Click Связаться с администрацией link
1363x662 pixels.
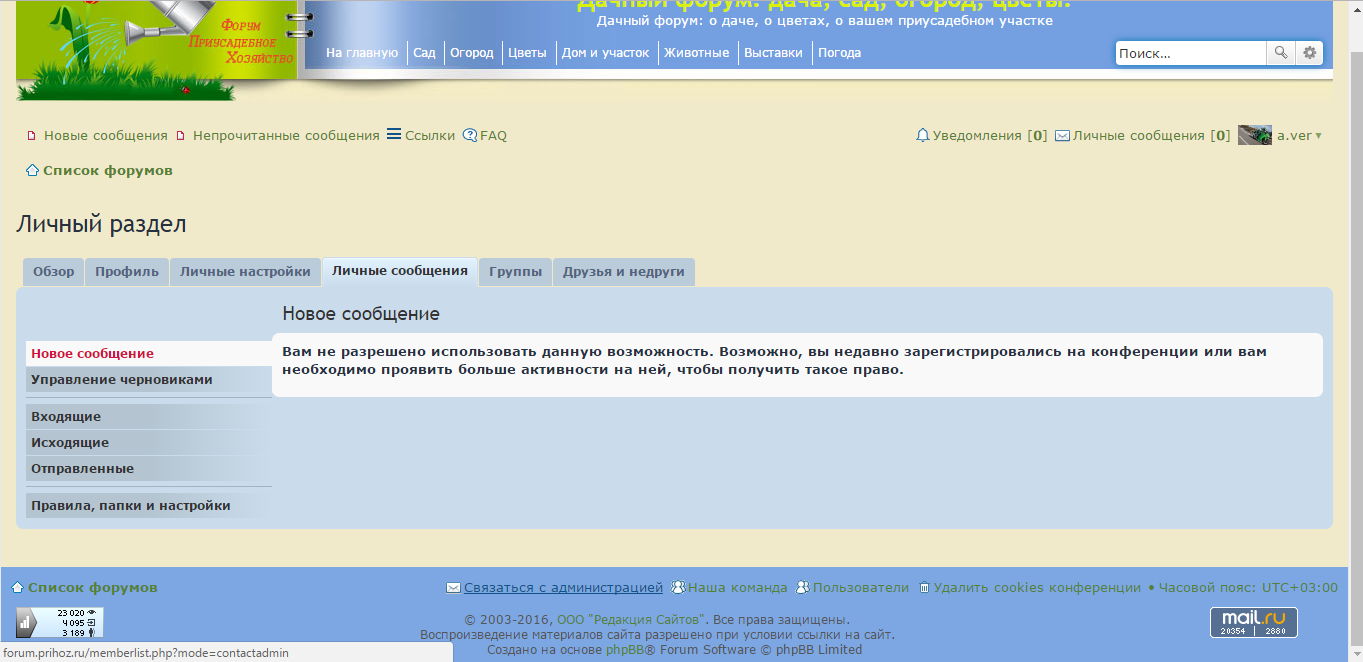coord(563,587)
